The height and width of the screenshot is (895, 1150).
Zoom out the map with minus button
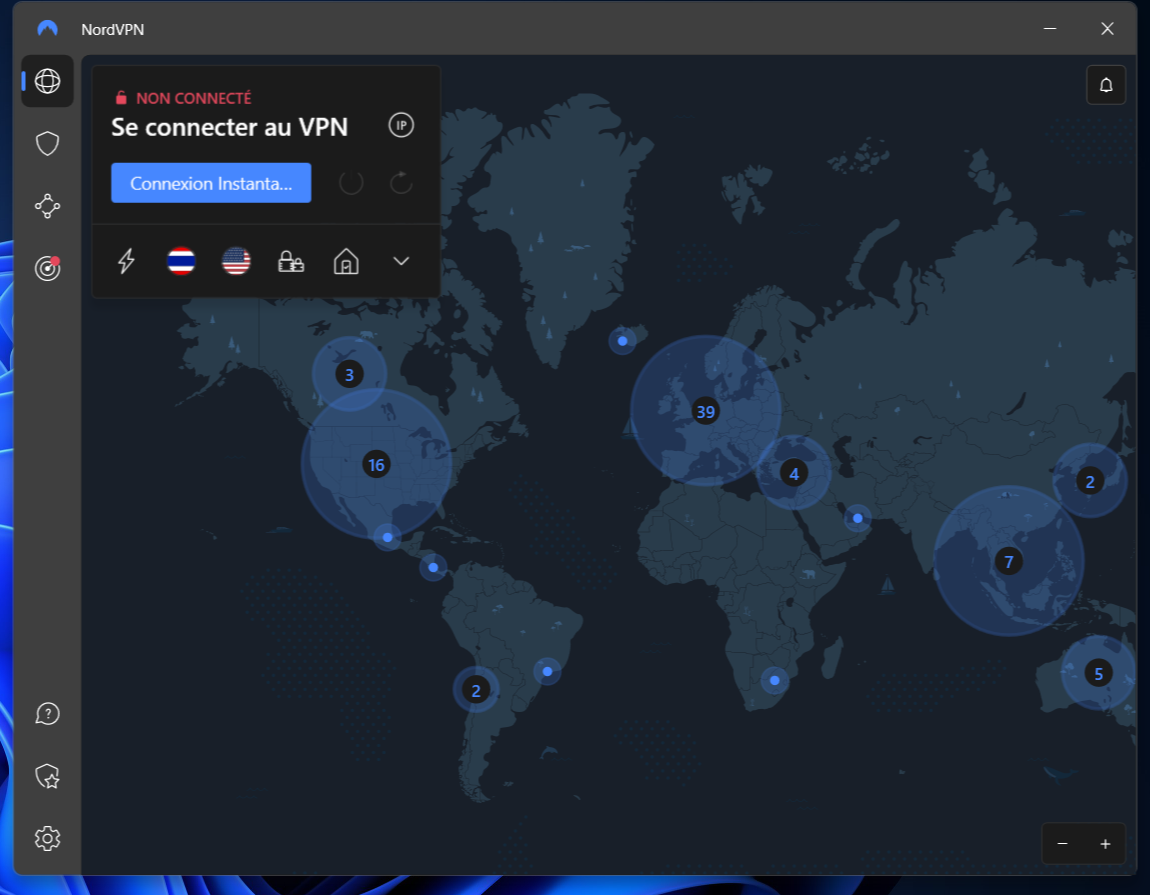1062,844
